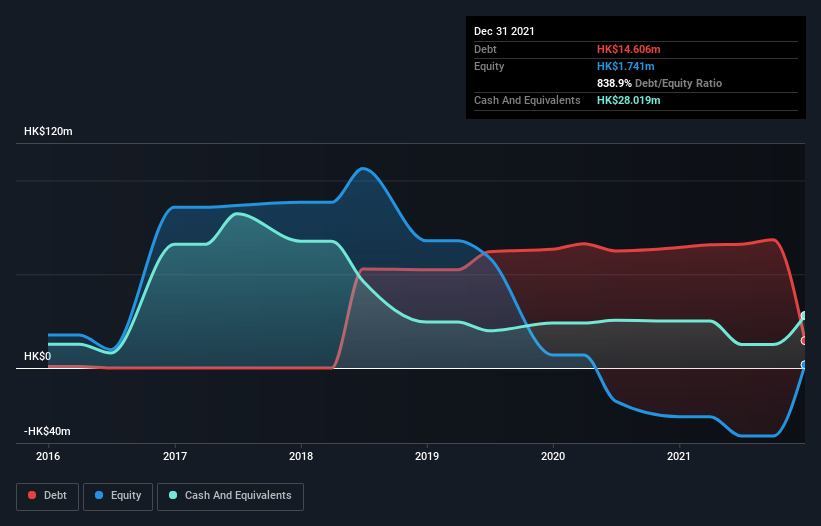Select the 2021 x-axis label
Screen dimensions: 821x526
(679, 456)
